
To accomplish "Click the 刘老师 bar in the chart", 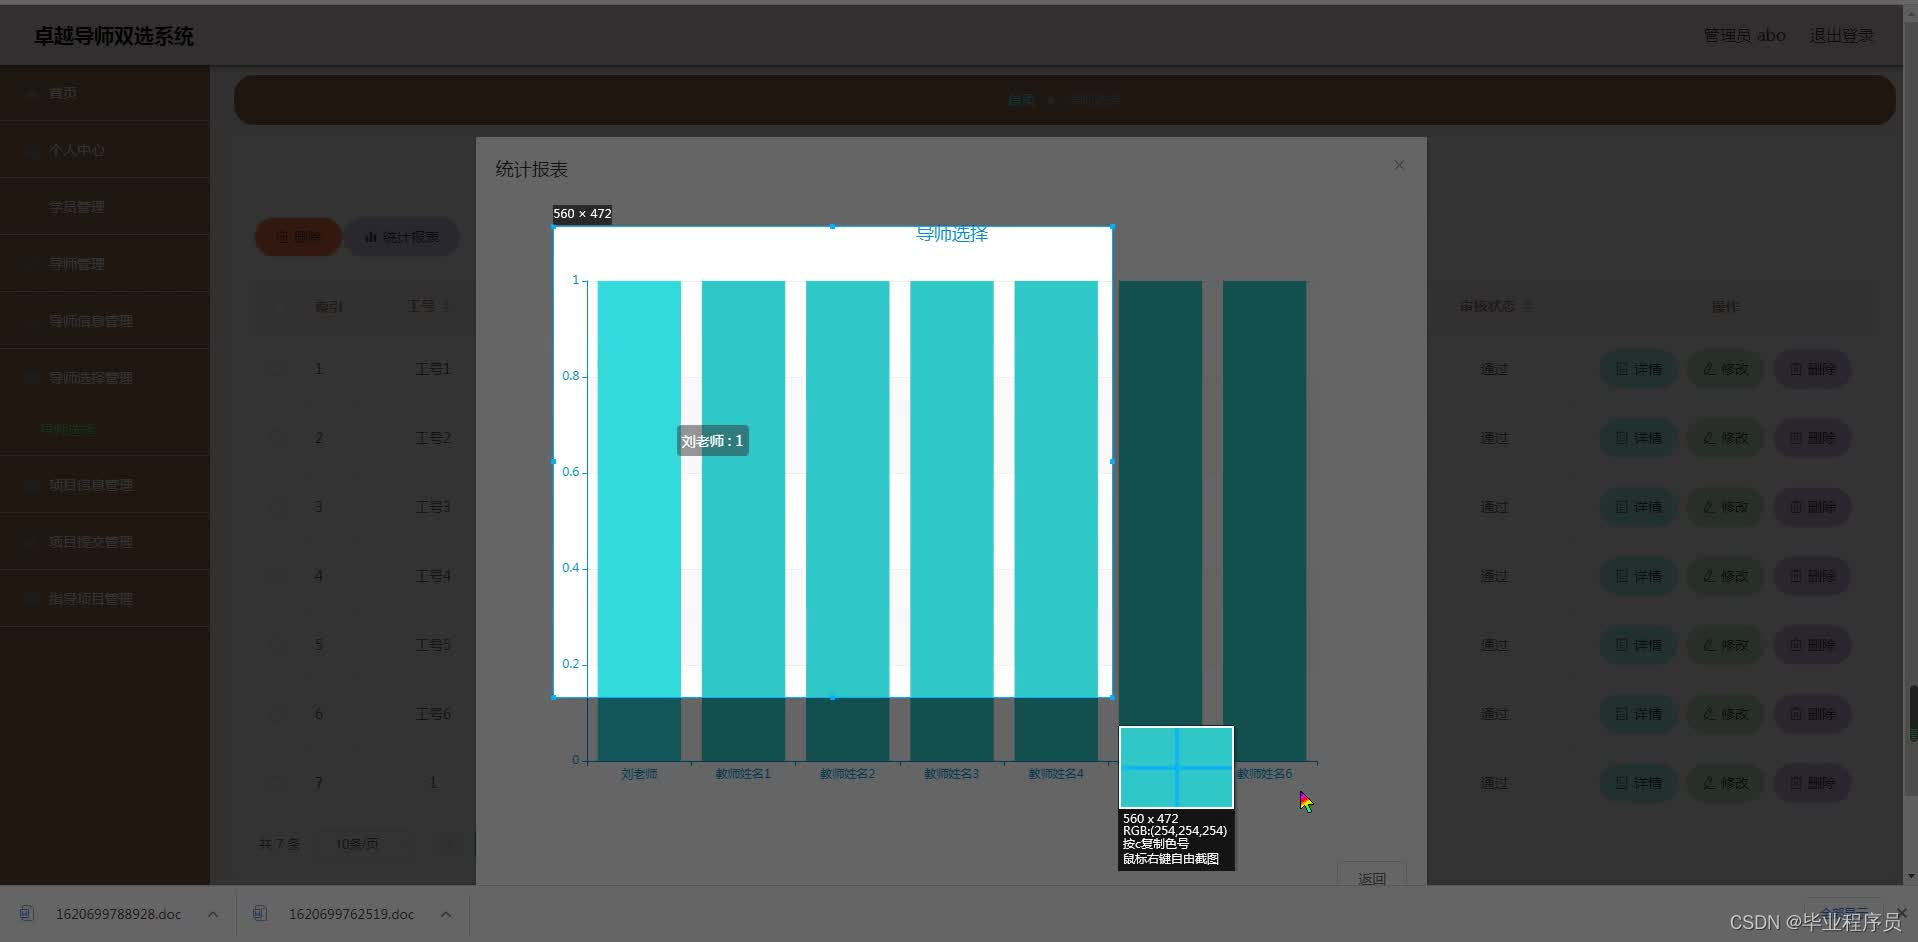I will 639,520.
